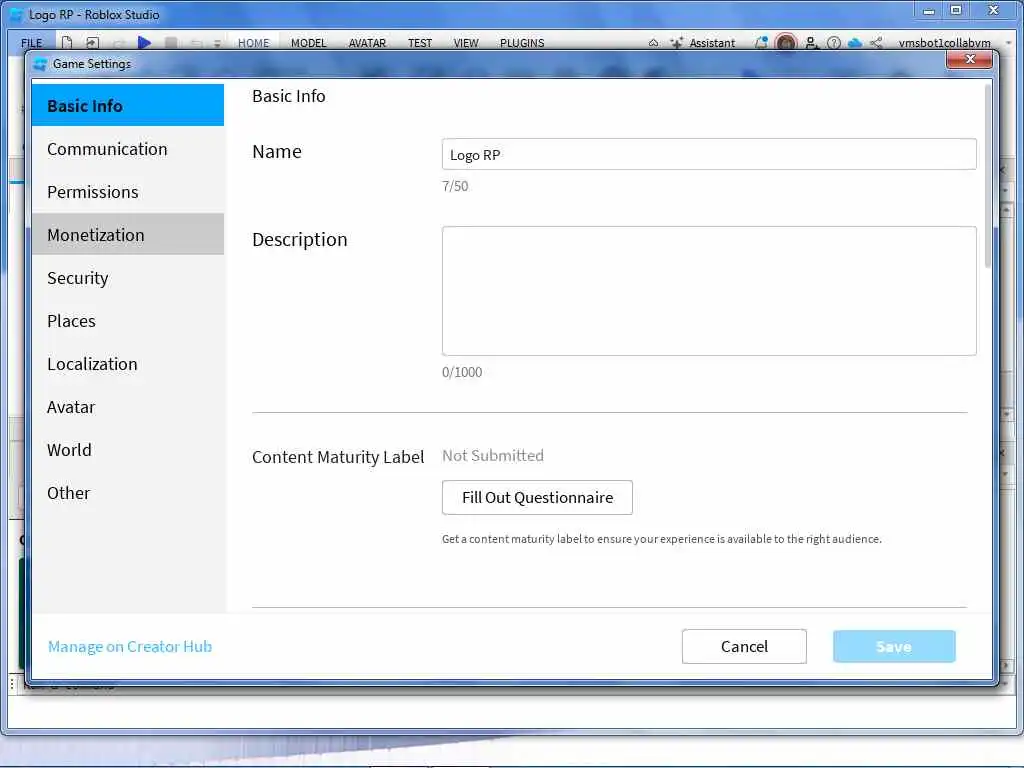Switch to the VIEW ribbon tab
Viewport: 1024px width, 768px height.
tap(466, 42)
